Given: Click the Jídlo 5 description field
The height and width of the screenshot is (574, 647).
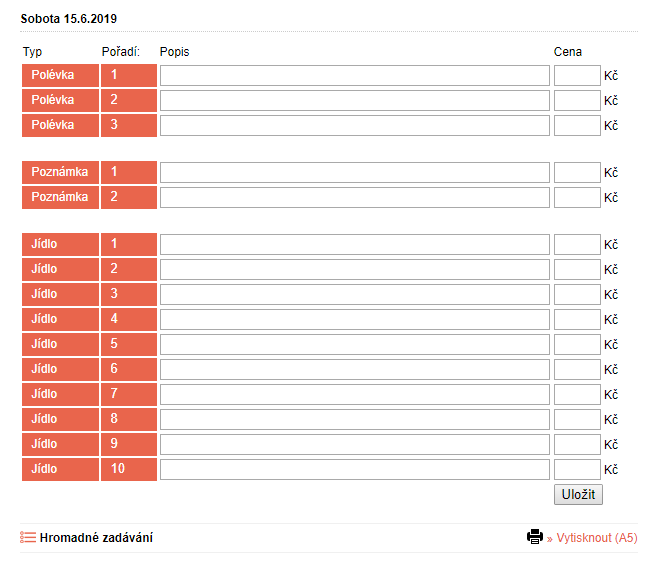Looking at the screenshot, I should (354, 345).
